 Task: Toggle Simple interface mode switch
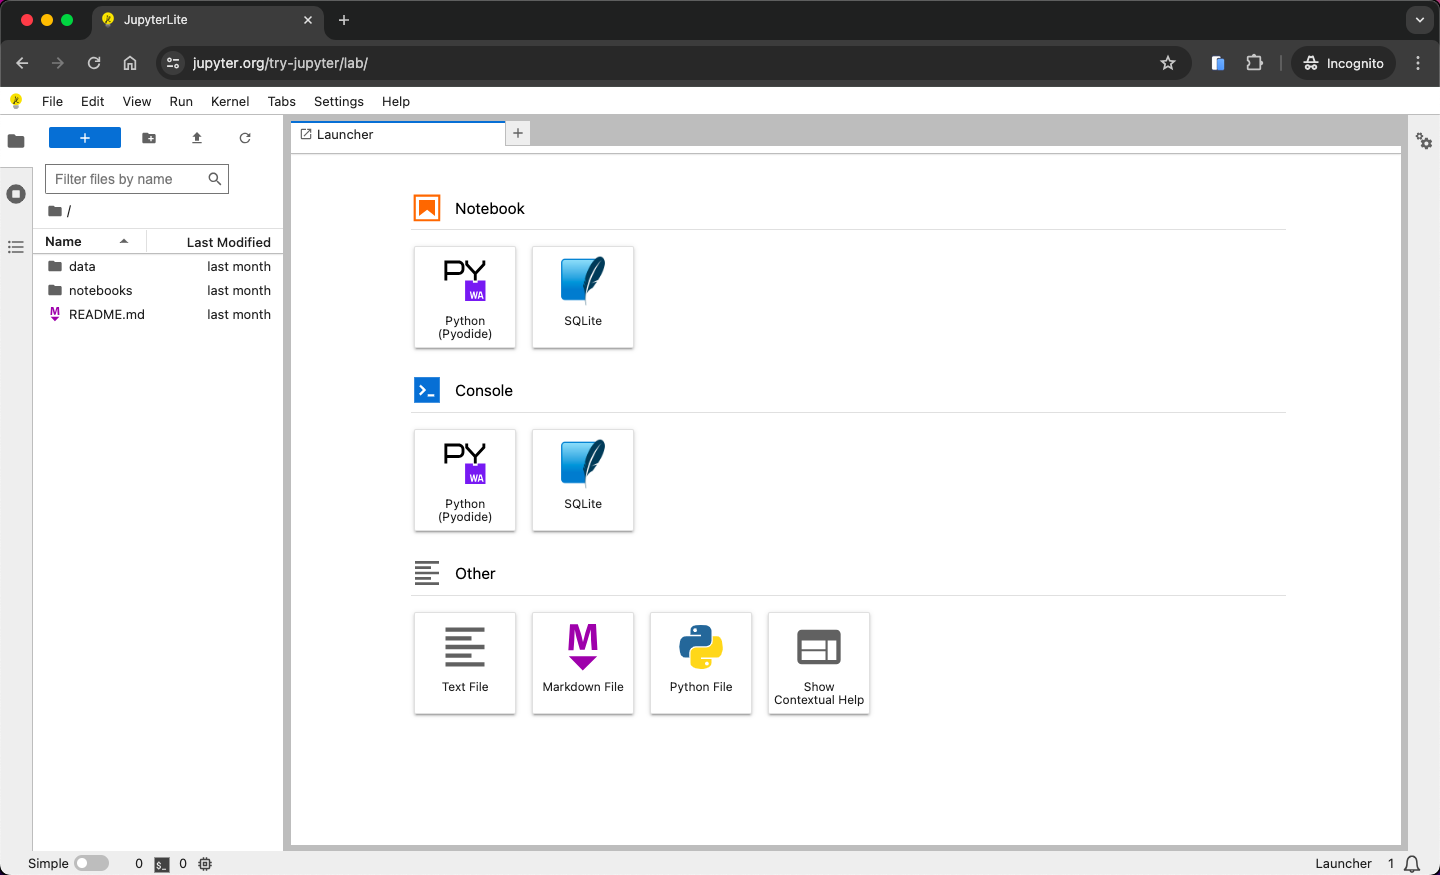(91, 864)
